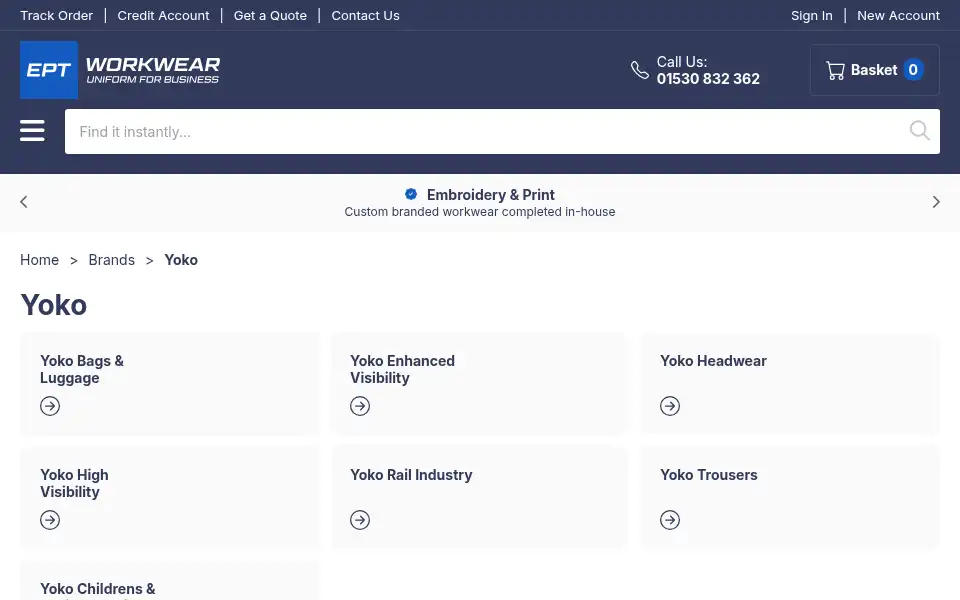960x600 pixels.
Task: Open Yoko Bags & Luggage title
Action: point(82,369)
